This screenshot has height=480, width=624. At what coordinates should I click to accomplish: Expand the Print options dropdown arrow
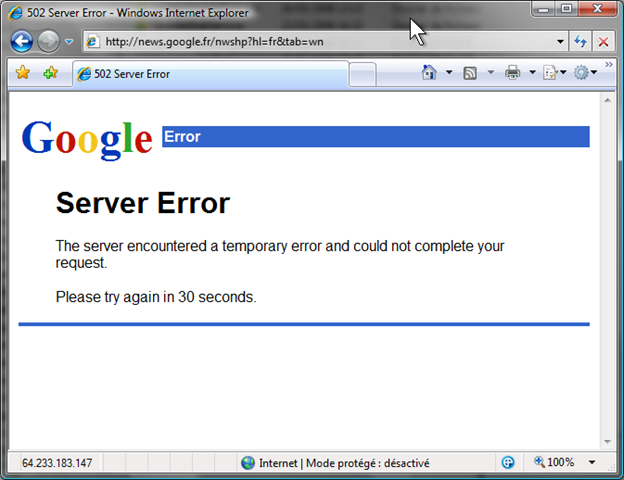(532, 72)
